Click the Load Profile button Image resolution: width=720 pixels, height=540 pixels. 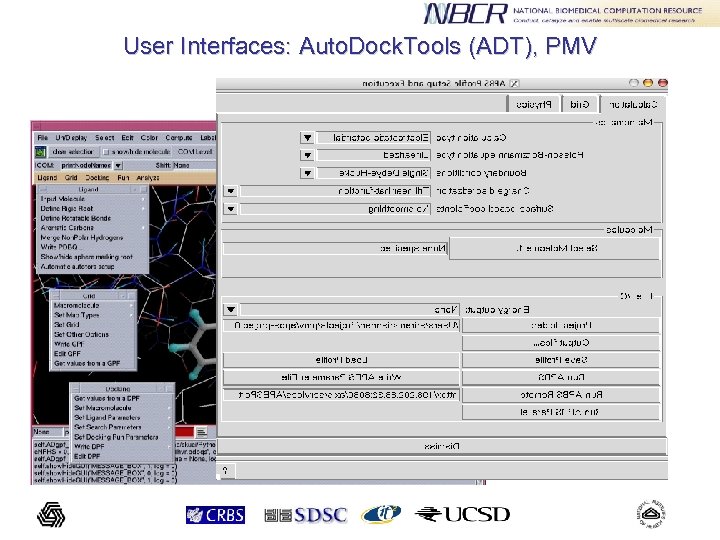coord(341,360)
